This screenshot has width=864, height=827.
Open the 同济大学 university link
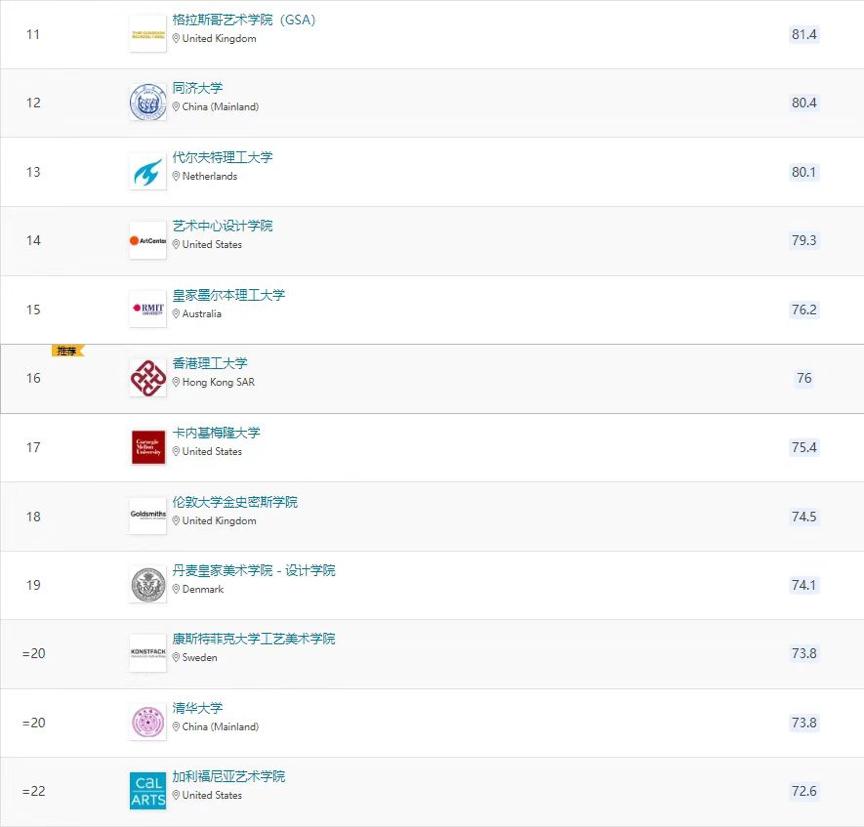pyautogui.click(x=198, y=89)
